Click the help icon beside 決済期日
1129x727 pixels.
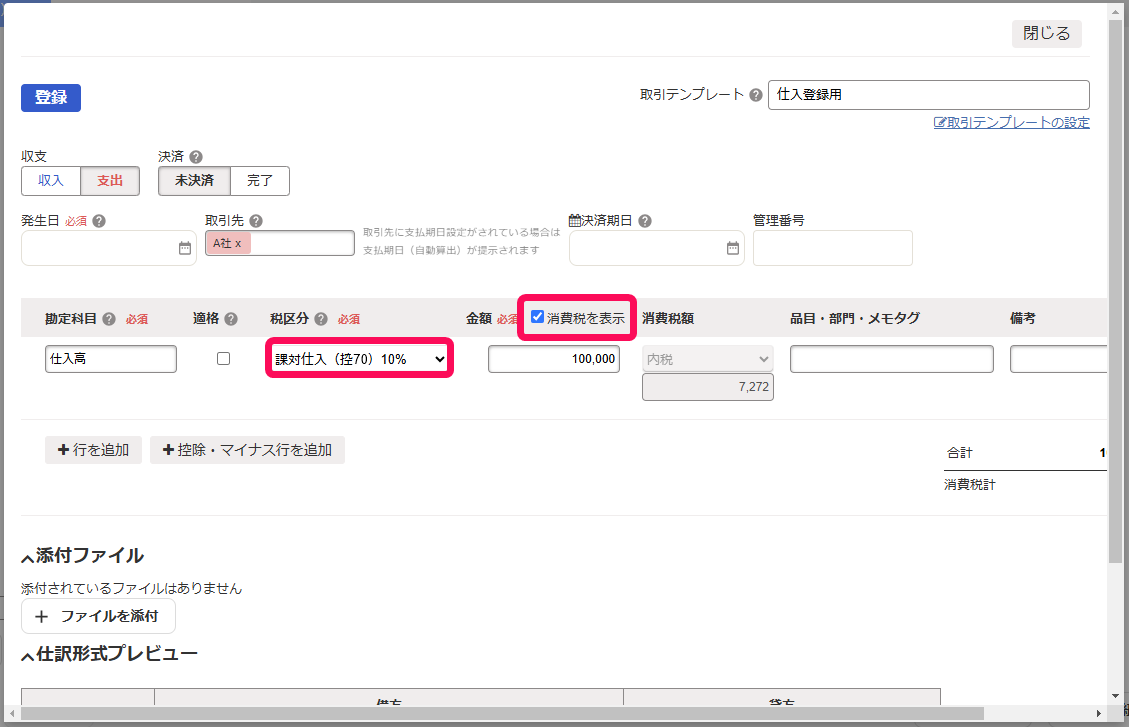pos(645,221)
